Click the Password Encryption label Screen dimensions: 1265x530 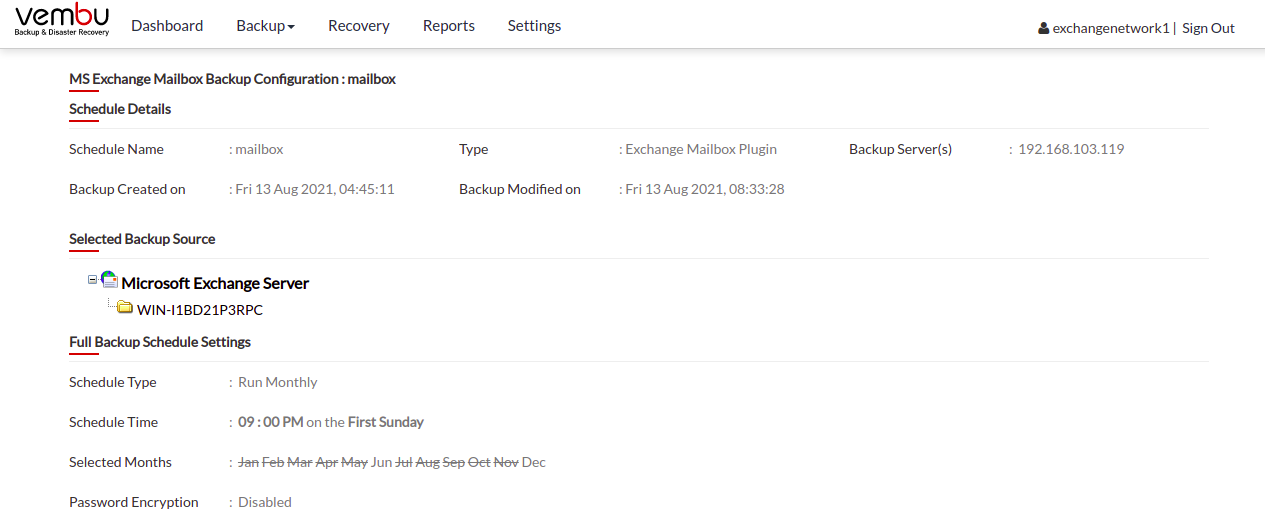[134, 502]
